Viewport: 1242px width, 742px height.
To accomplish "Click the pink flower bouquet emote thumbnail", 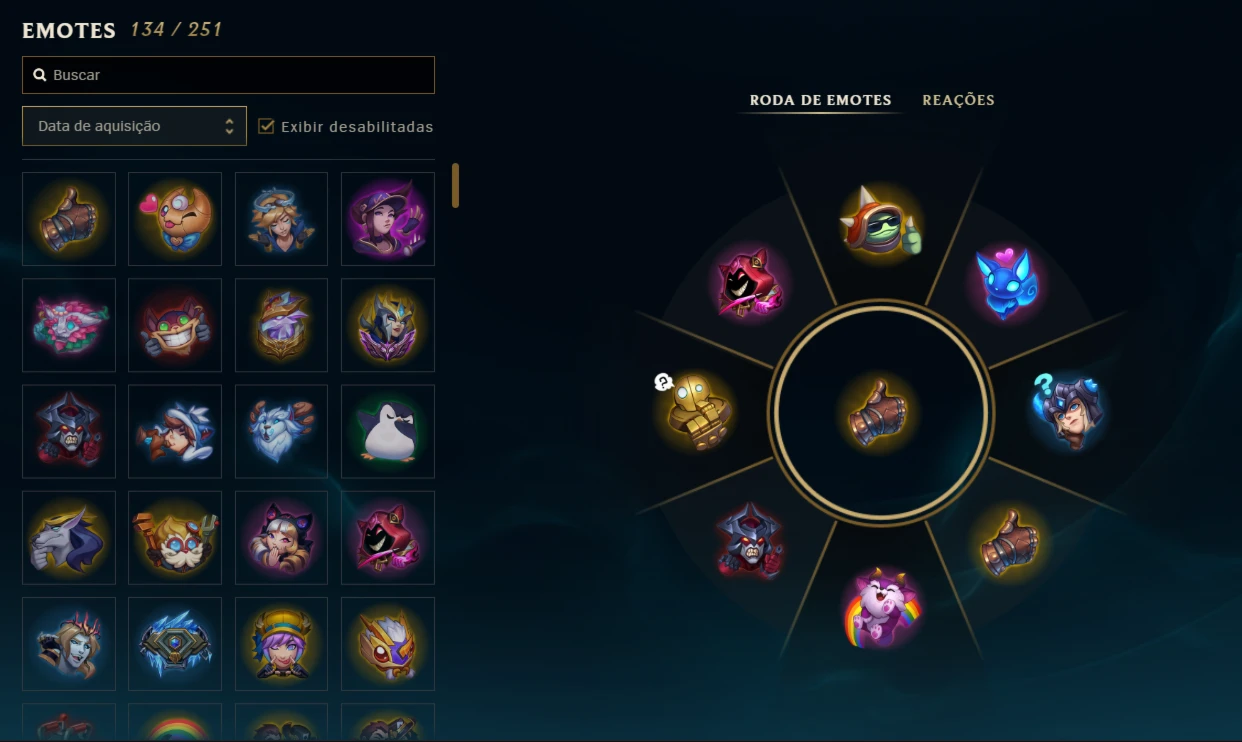I will [69, 325].
